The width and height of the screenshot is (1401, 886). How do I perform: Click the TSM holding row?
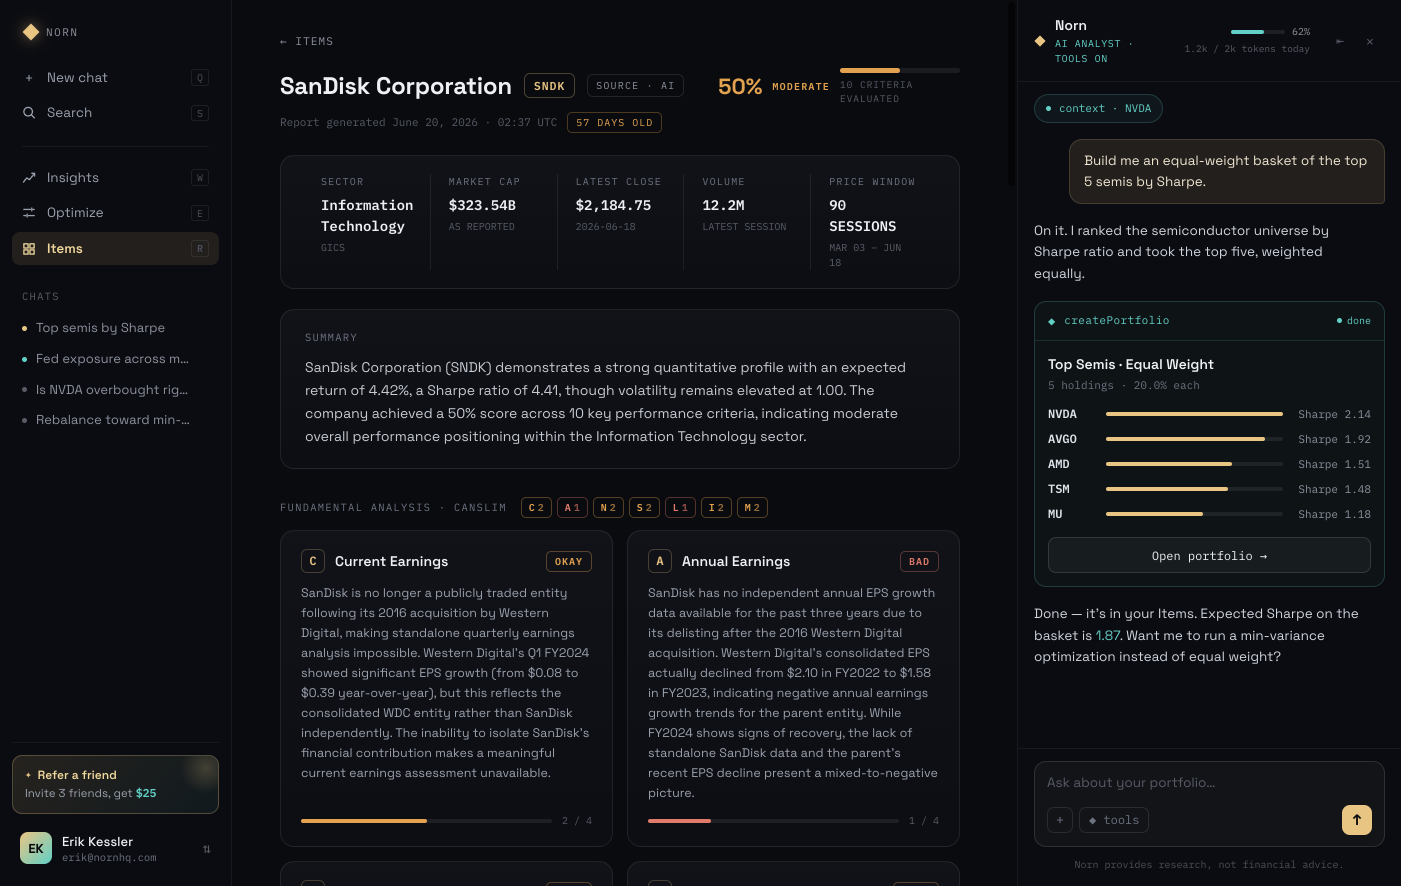click(1209, 489)
